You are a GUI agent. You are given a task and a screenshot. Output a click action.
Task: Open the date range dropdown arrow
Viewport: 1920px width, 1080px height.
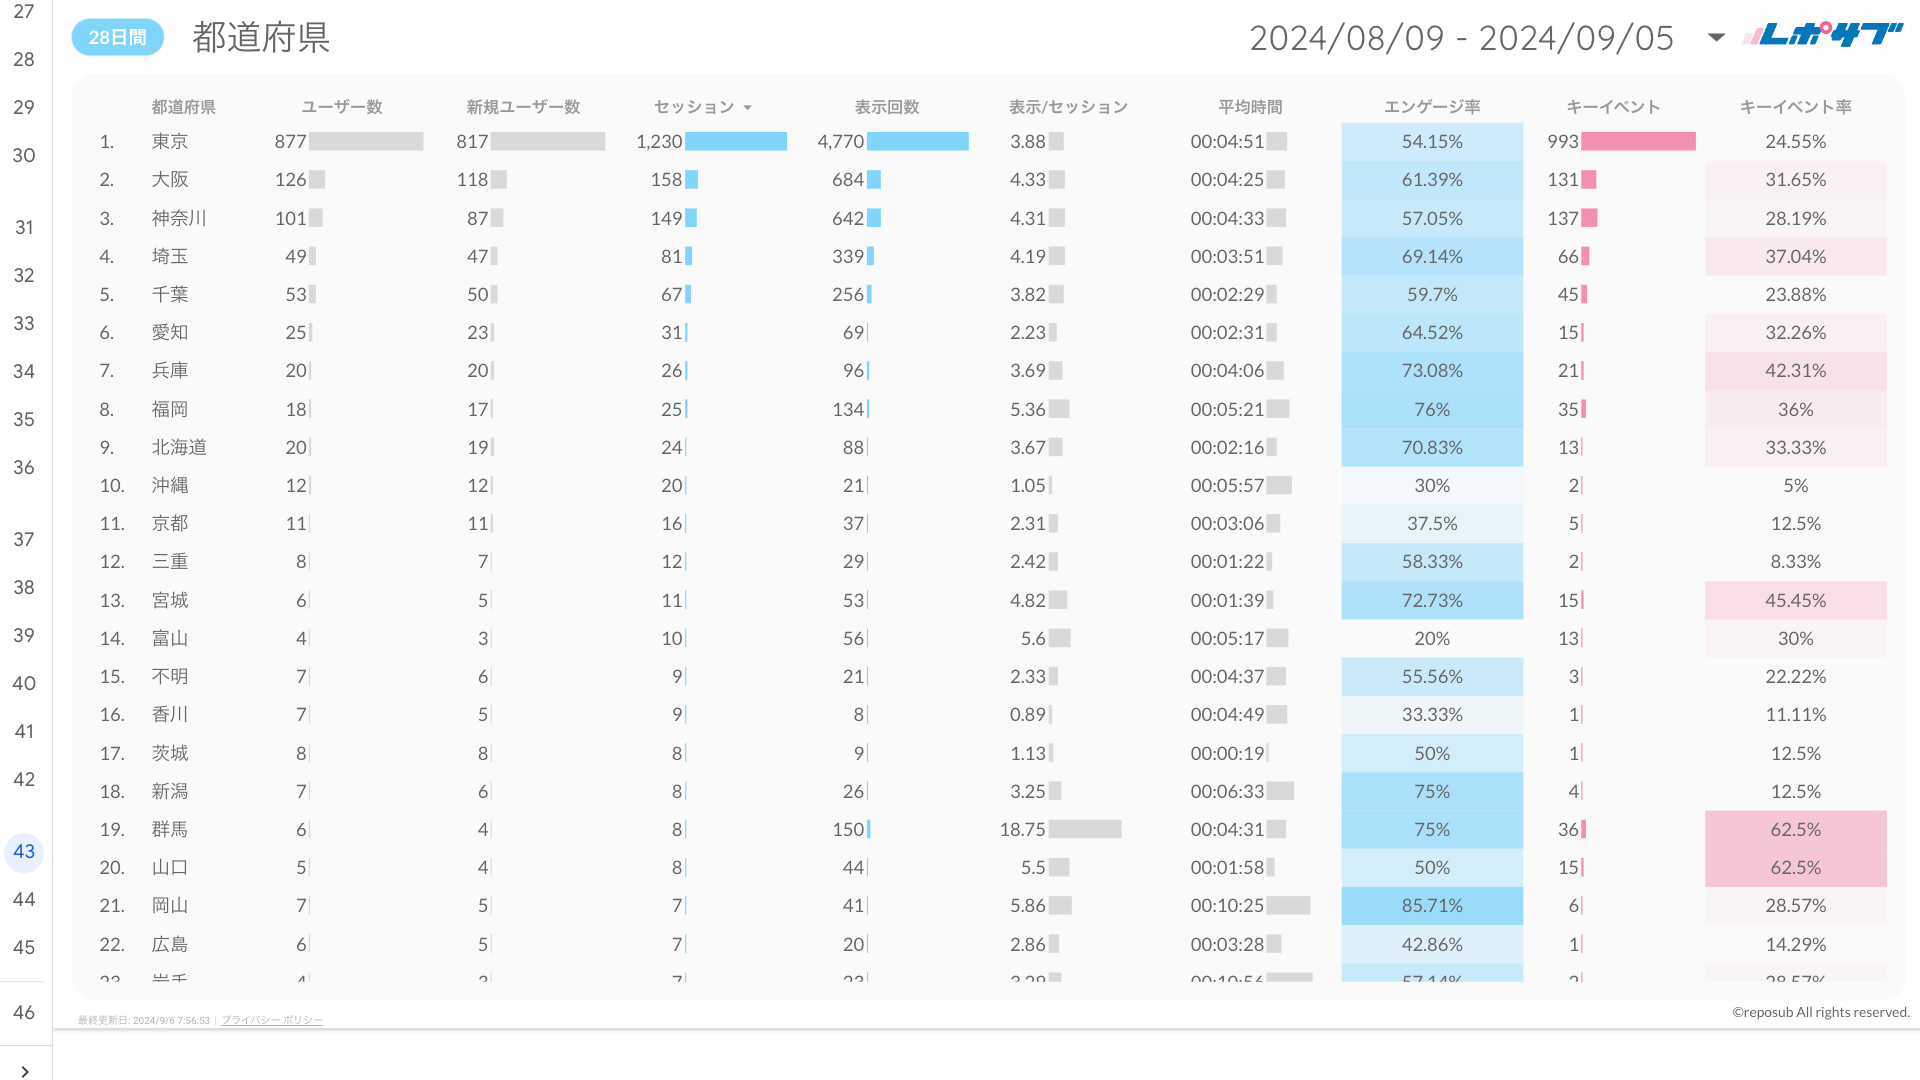(1716, 38)
